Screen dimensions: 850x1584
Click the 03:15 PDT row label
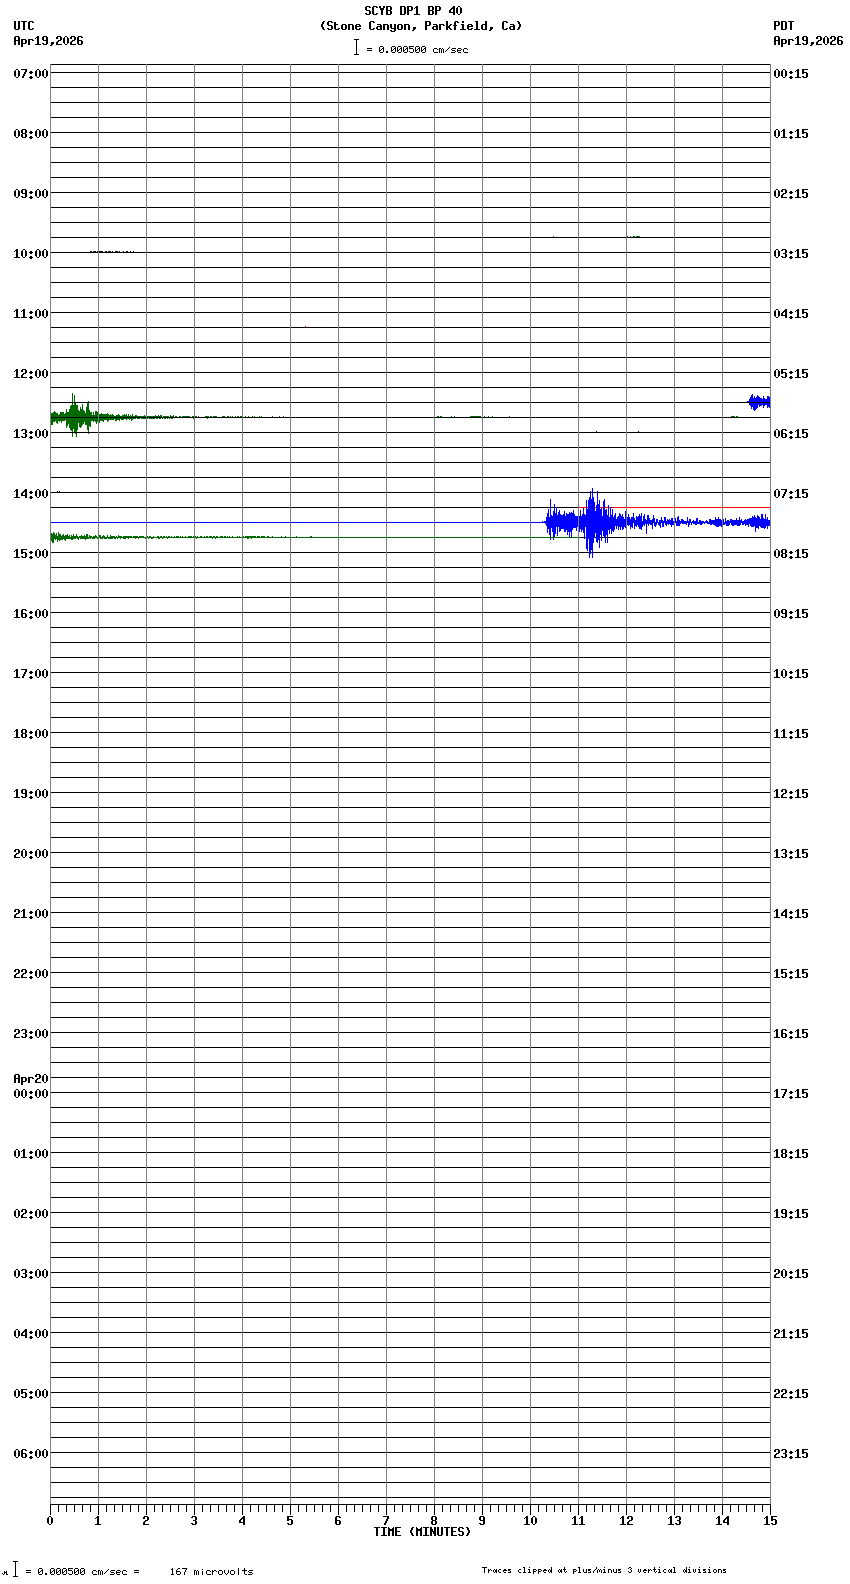pyautogui.click(x=791, y=254)
